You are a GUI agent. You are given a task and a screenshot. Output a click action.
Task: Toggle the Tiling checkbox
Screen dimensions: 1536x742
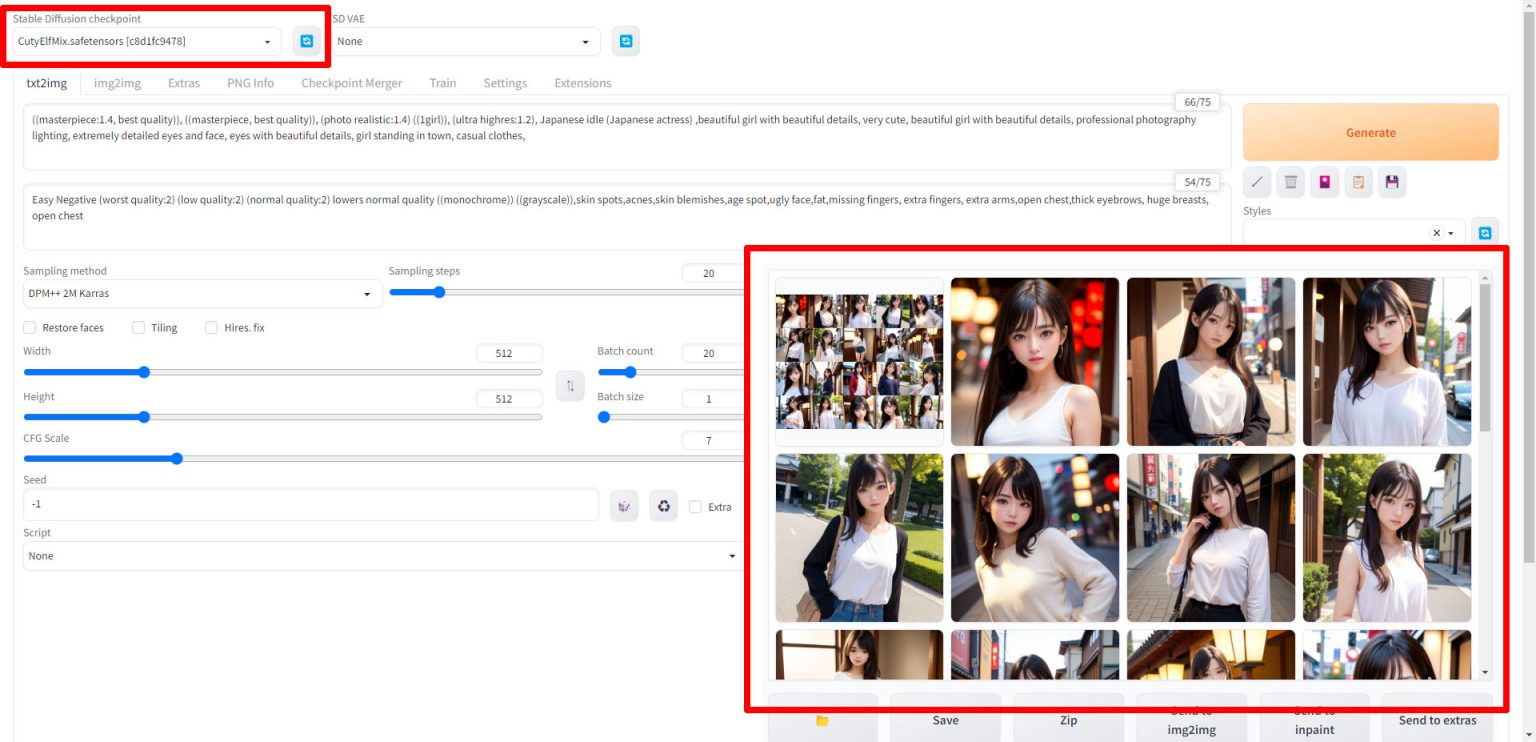pos(139,328)
